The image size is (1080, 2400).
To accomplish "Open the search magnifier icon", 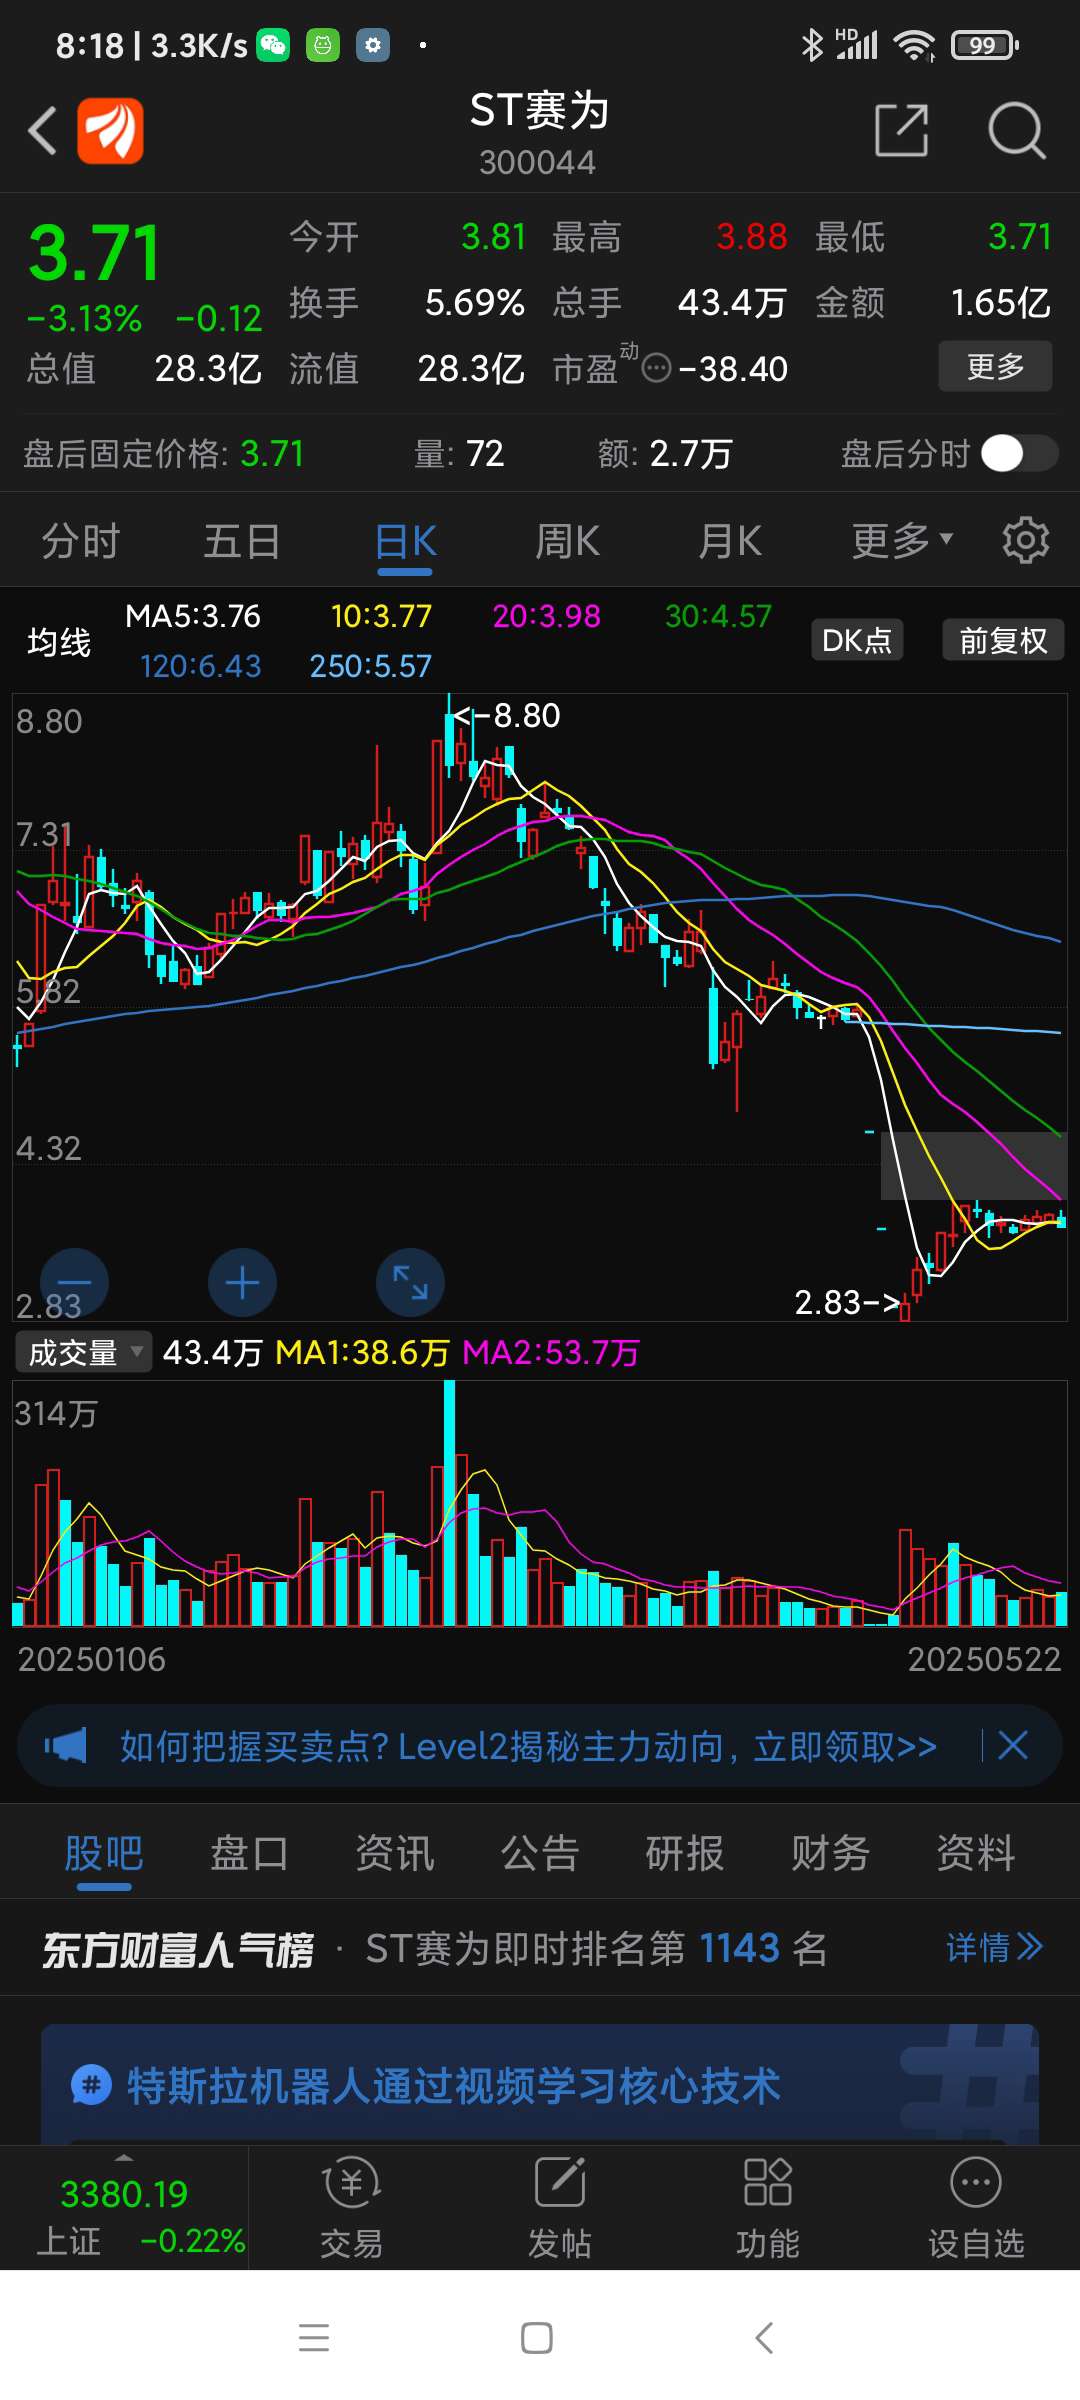I will pyautogui.click(x=1016, y=130).
